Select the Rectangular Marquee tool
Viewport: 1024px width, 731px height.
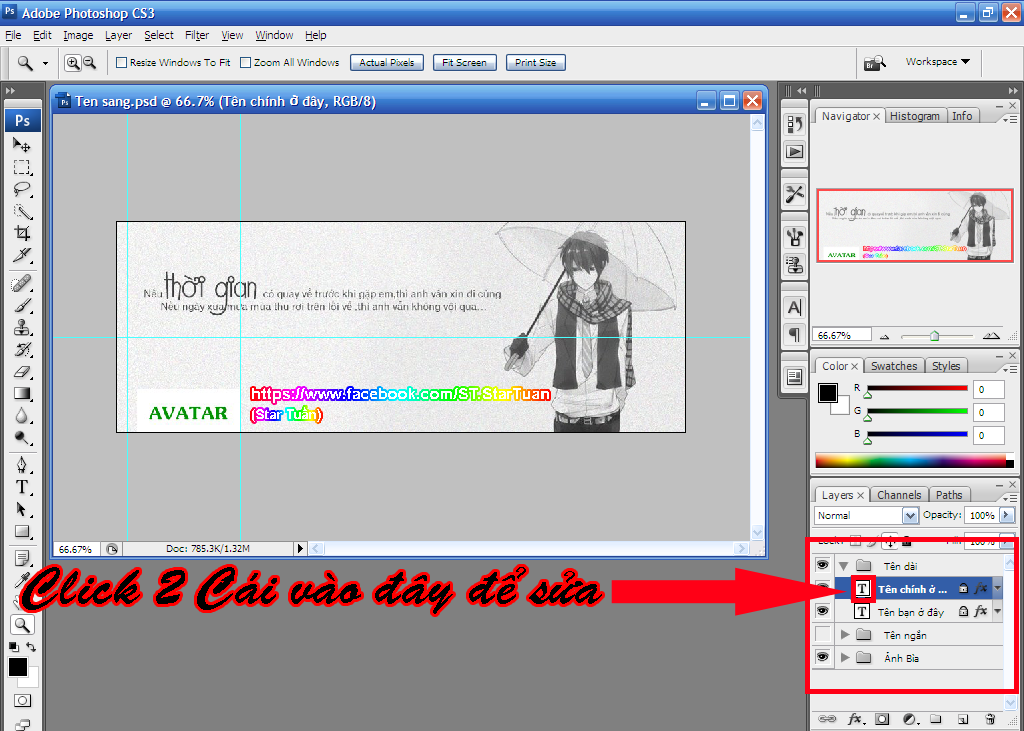[22, 167]
